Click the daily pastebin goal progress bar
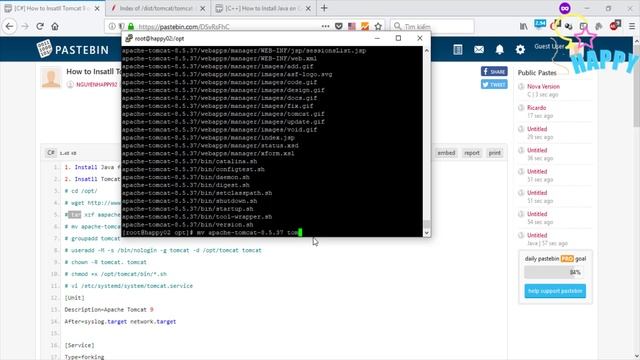The height and width of the screenshot is (360, 640). tap(555, 272)
